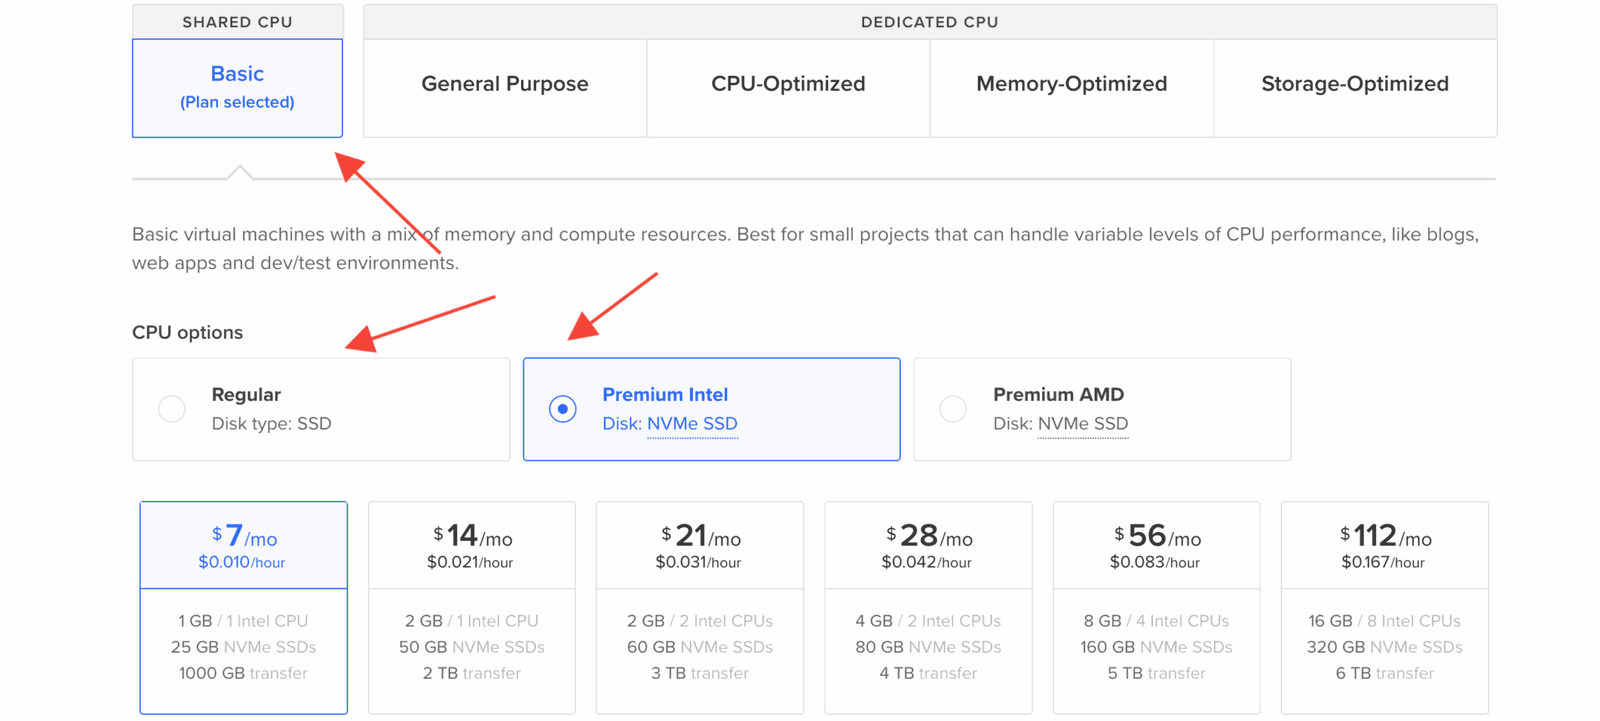Viewport: 1600px width, 721px height.
Task: Select the Storage-Optimized plan tab
Action: click(1354, 85)
